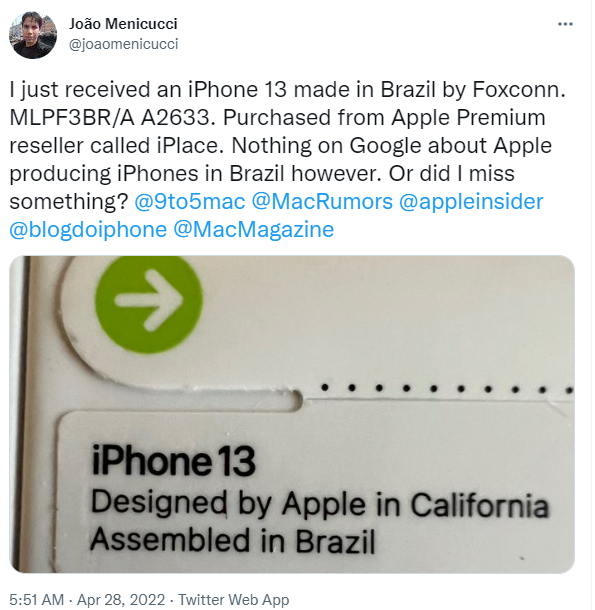Click 'Designed by Apple in California' line

point(319,504)
